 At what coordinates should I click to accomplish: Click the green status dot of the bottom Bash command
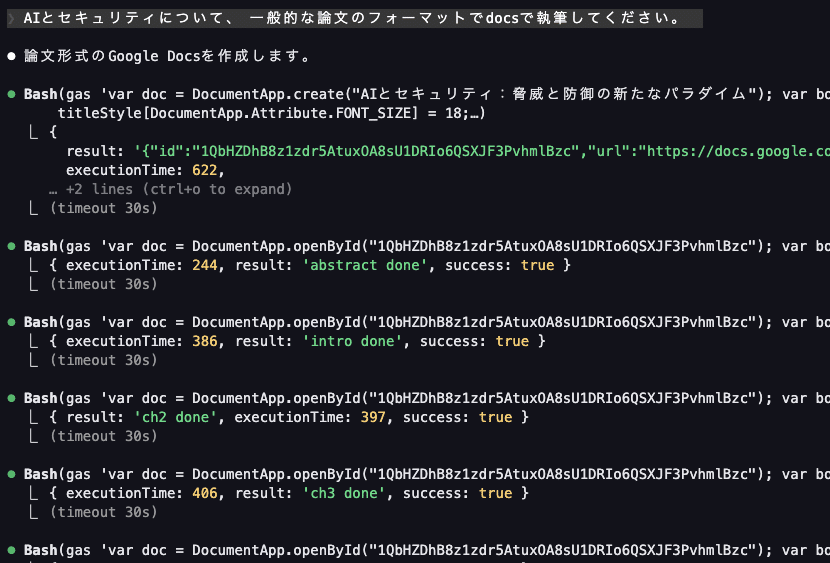tap(11, 550)
